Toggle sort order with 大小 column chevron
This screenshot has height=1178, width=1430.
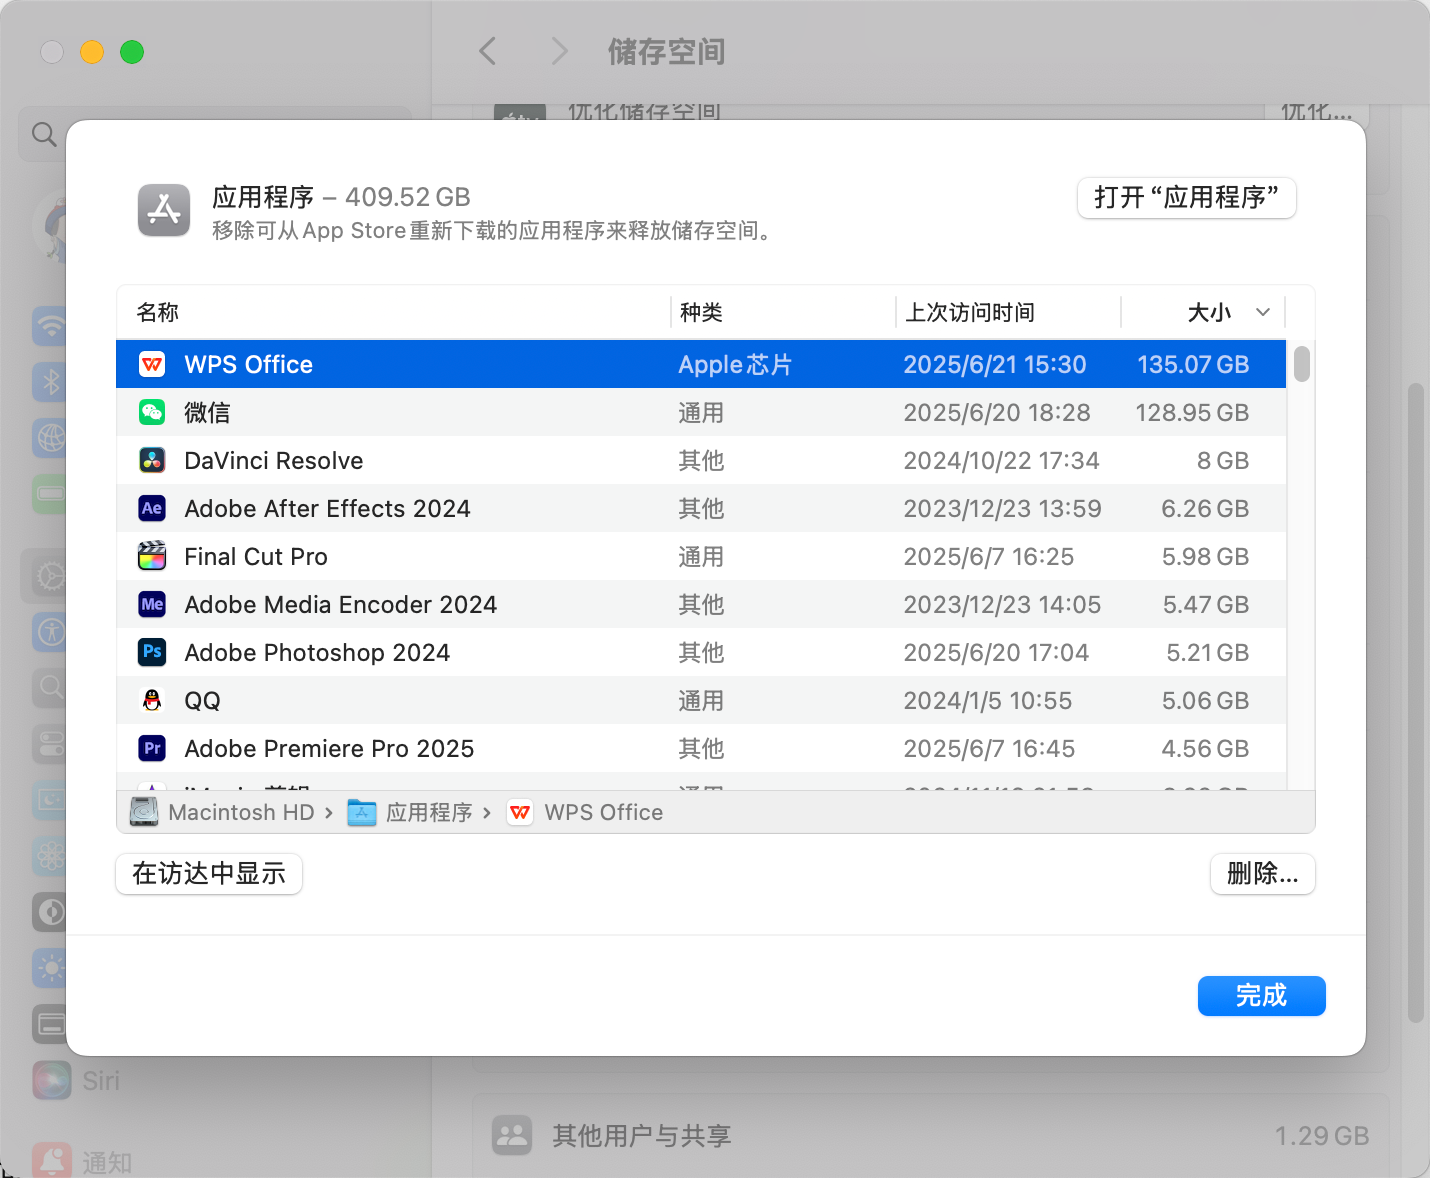(1263, 312)
